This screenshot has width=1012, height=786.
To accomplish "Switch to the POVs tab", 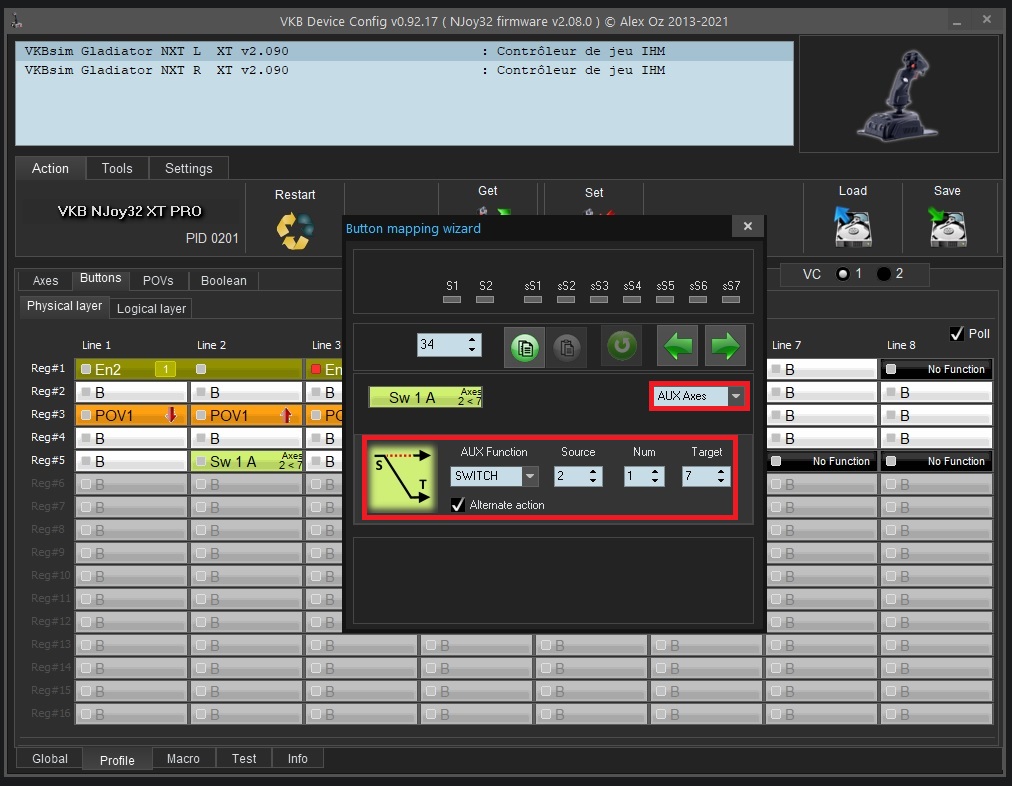I will (x=158, y=281).
